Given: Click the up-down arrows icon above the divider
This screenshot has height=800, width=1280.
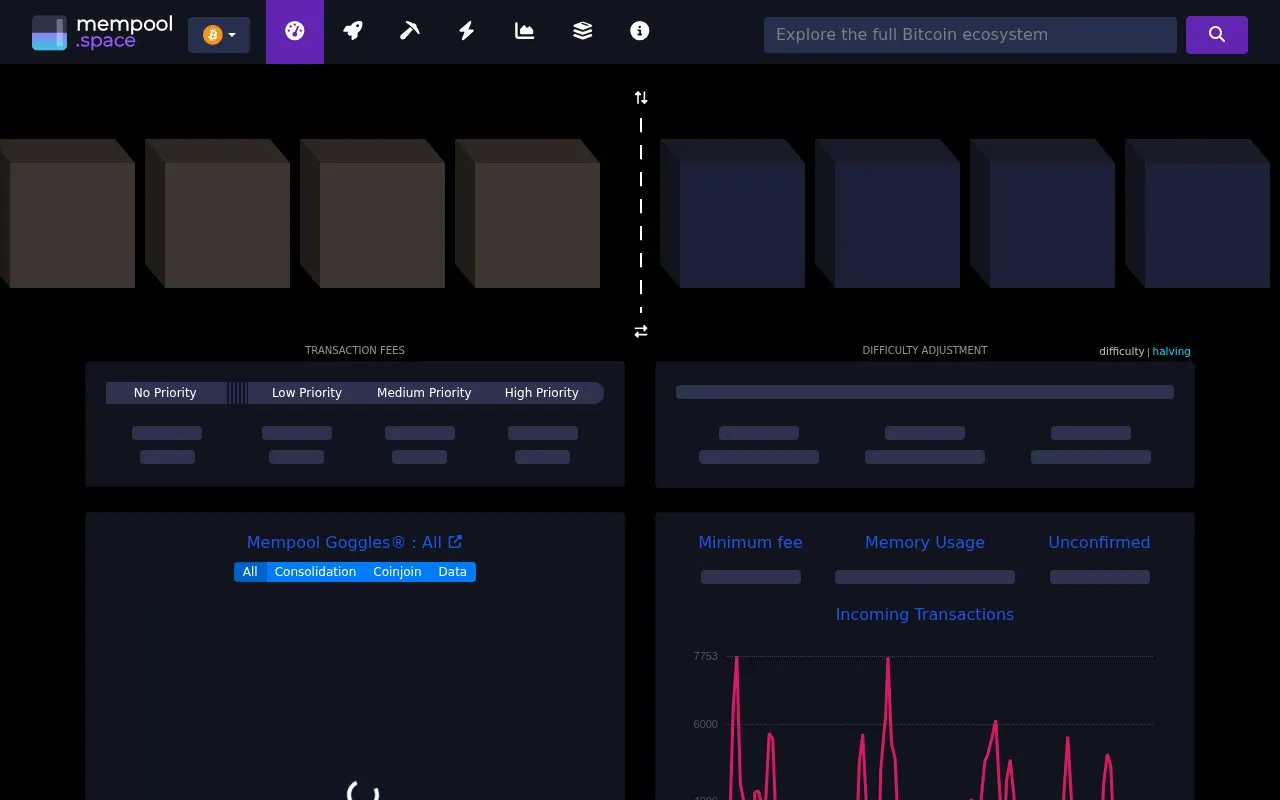Looking at the screenshot, I should point(641,97).
